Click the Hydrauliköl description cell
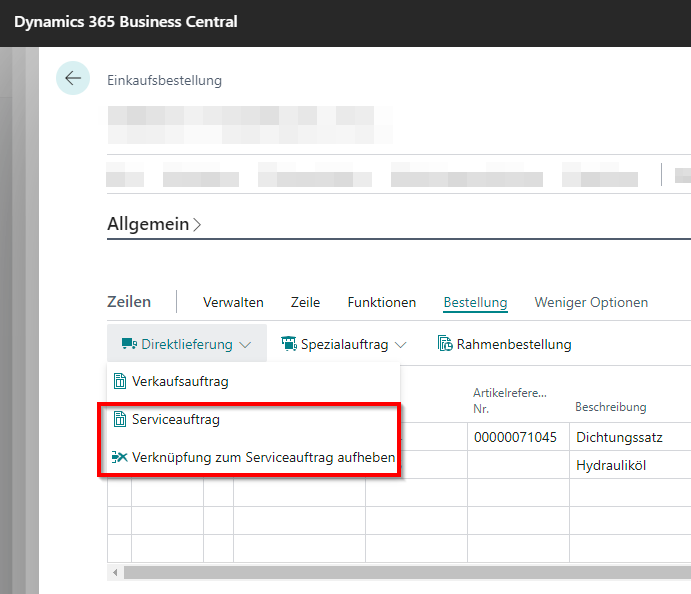Image resolution: width=691 pixels, height=594 pixels. pyautogui.click(x=630, y=465)
